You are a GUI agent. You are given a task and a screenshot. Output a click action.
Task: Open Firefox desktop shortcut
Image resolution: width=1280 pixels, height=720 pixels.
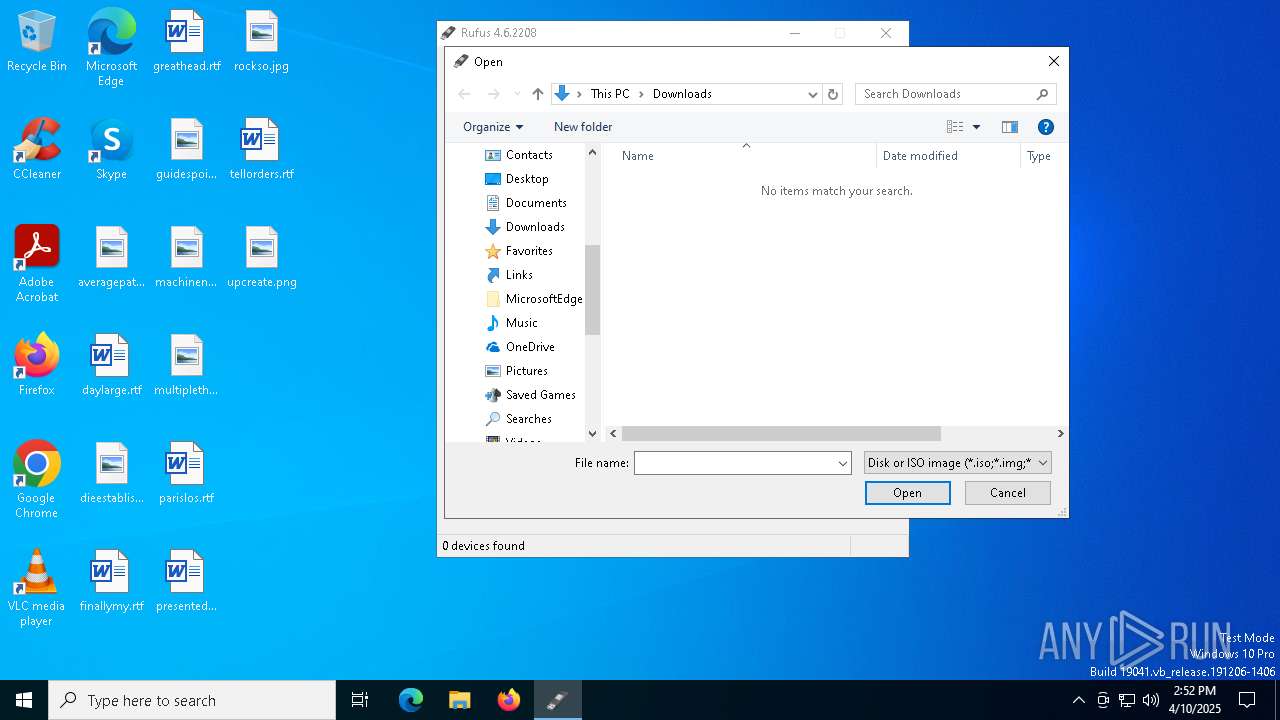point(36,366)
